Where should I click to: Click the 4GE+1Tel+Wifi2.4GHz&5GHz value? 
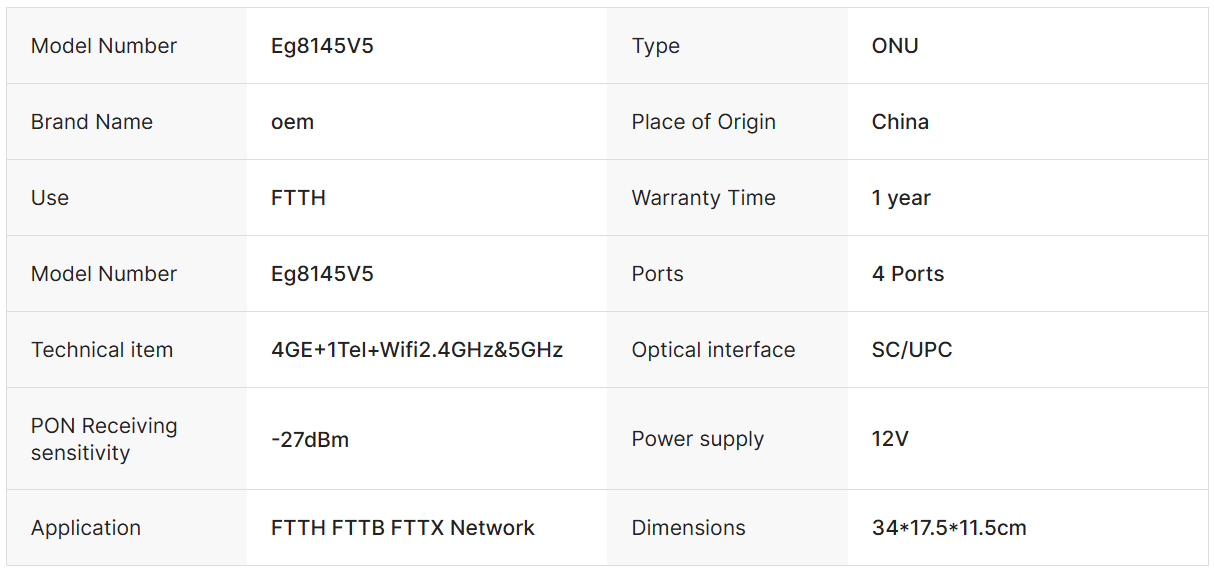tap(417, 350)
